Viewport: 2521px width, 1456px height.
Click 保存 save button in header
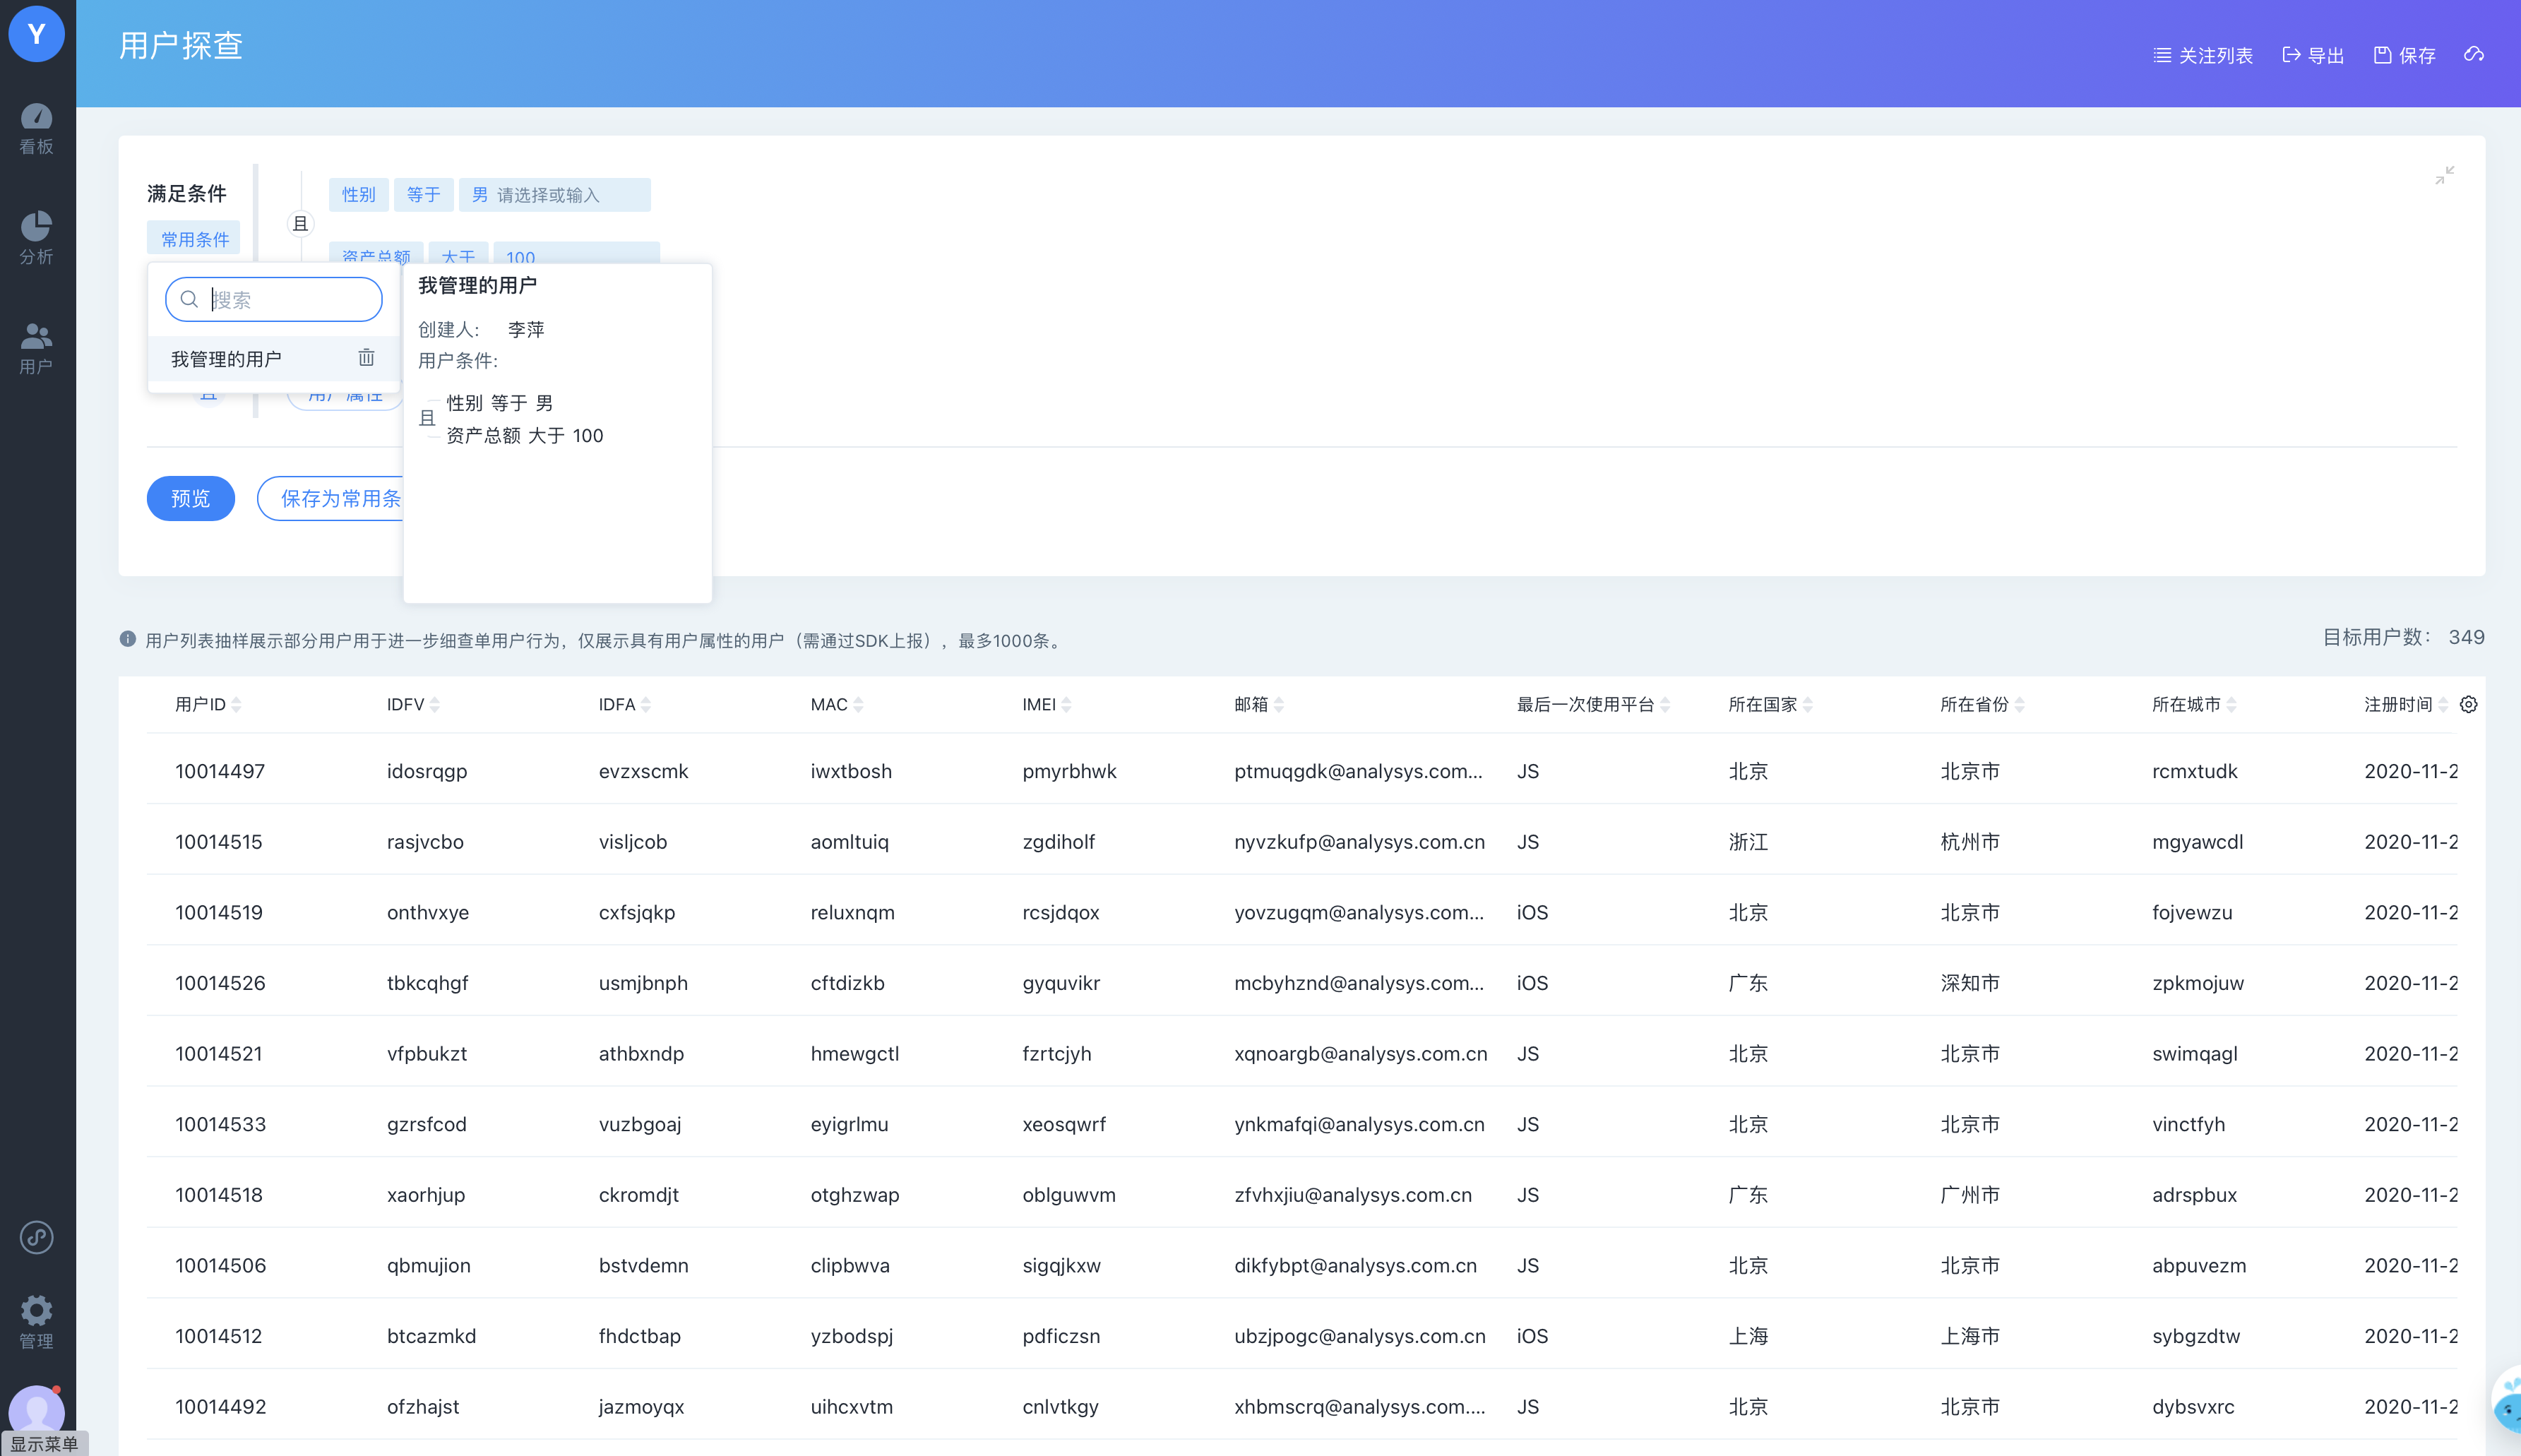coord(2405,55)
